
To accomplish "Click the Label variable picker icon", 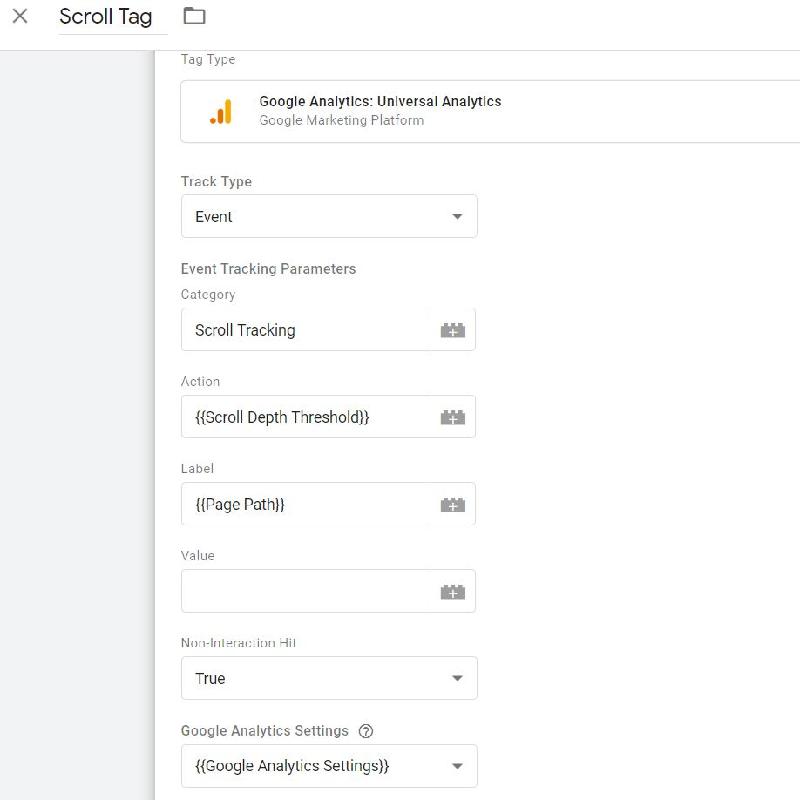I will pos(453,505).
